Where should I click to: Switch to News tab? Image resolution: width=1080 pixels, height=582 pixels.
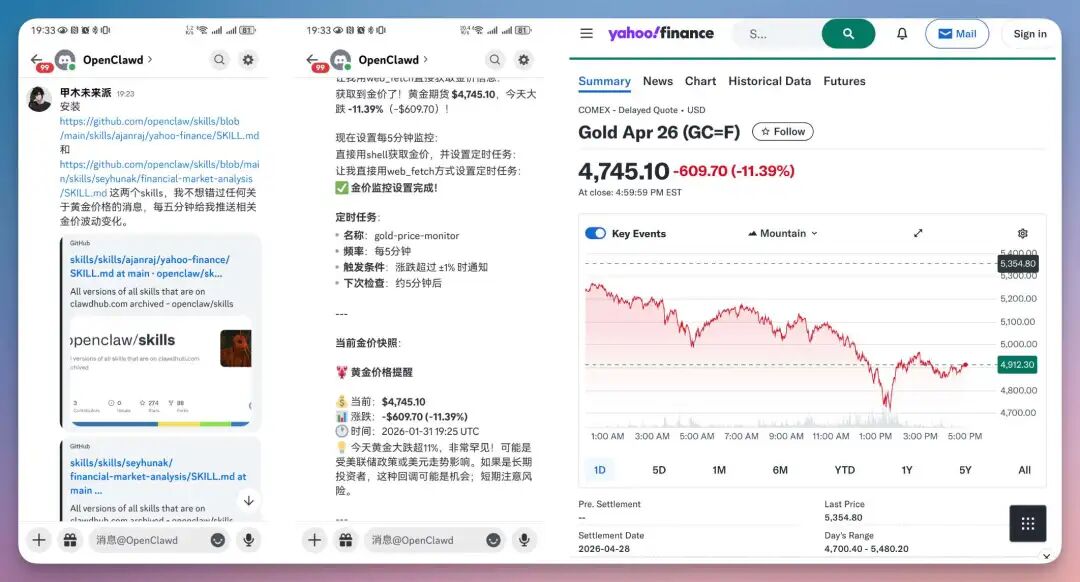(658, 81)
